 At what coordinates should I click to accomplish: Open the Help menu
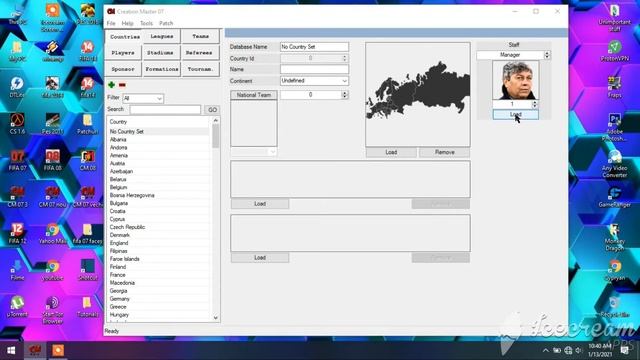coord(127,23)
